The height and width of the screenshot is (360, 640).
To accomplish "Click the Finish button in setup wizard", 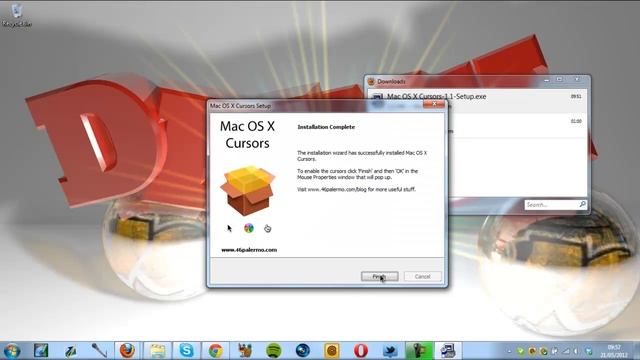I will [x=380, y=276].
